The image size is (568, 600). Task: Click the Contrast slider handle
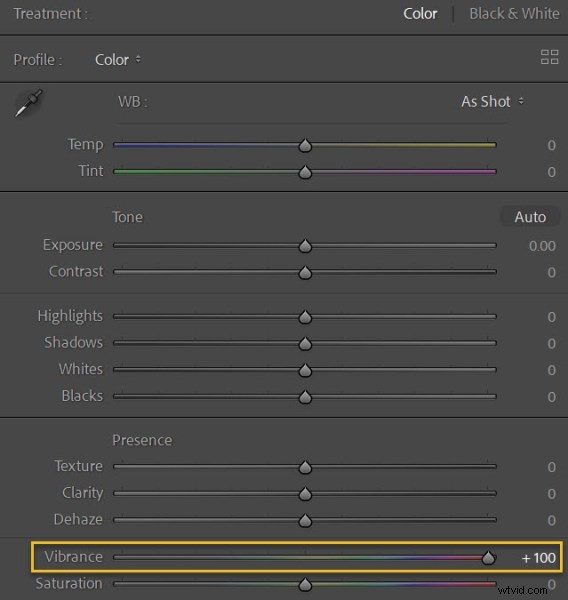(305, 272)
